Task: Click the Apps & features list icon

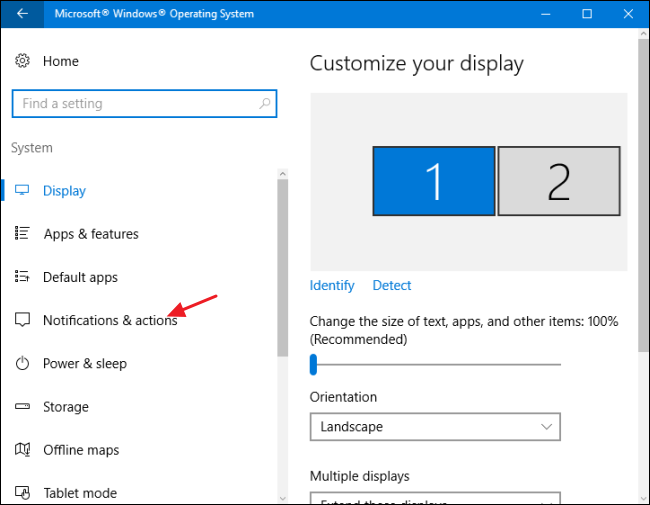Action: (22, 234)
